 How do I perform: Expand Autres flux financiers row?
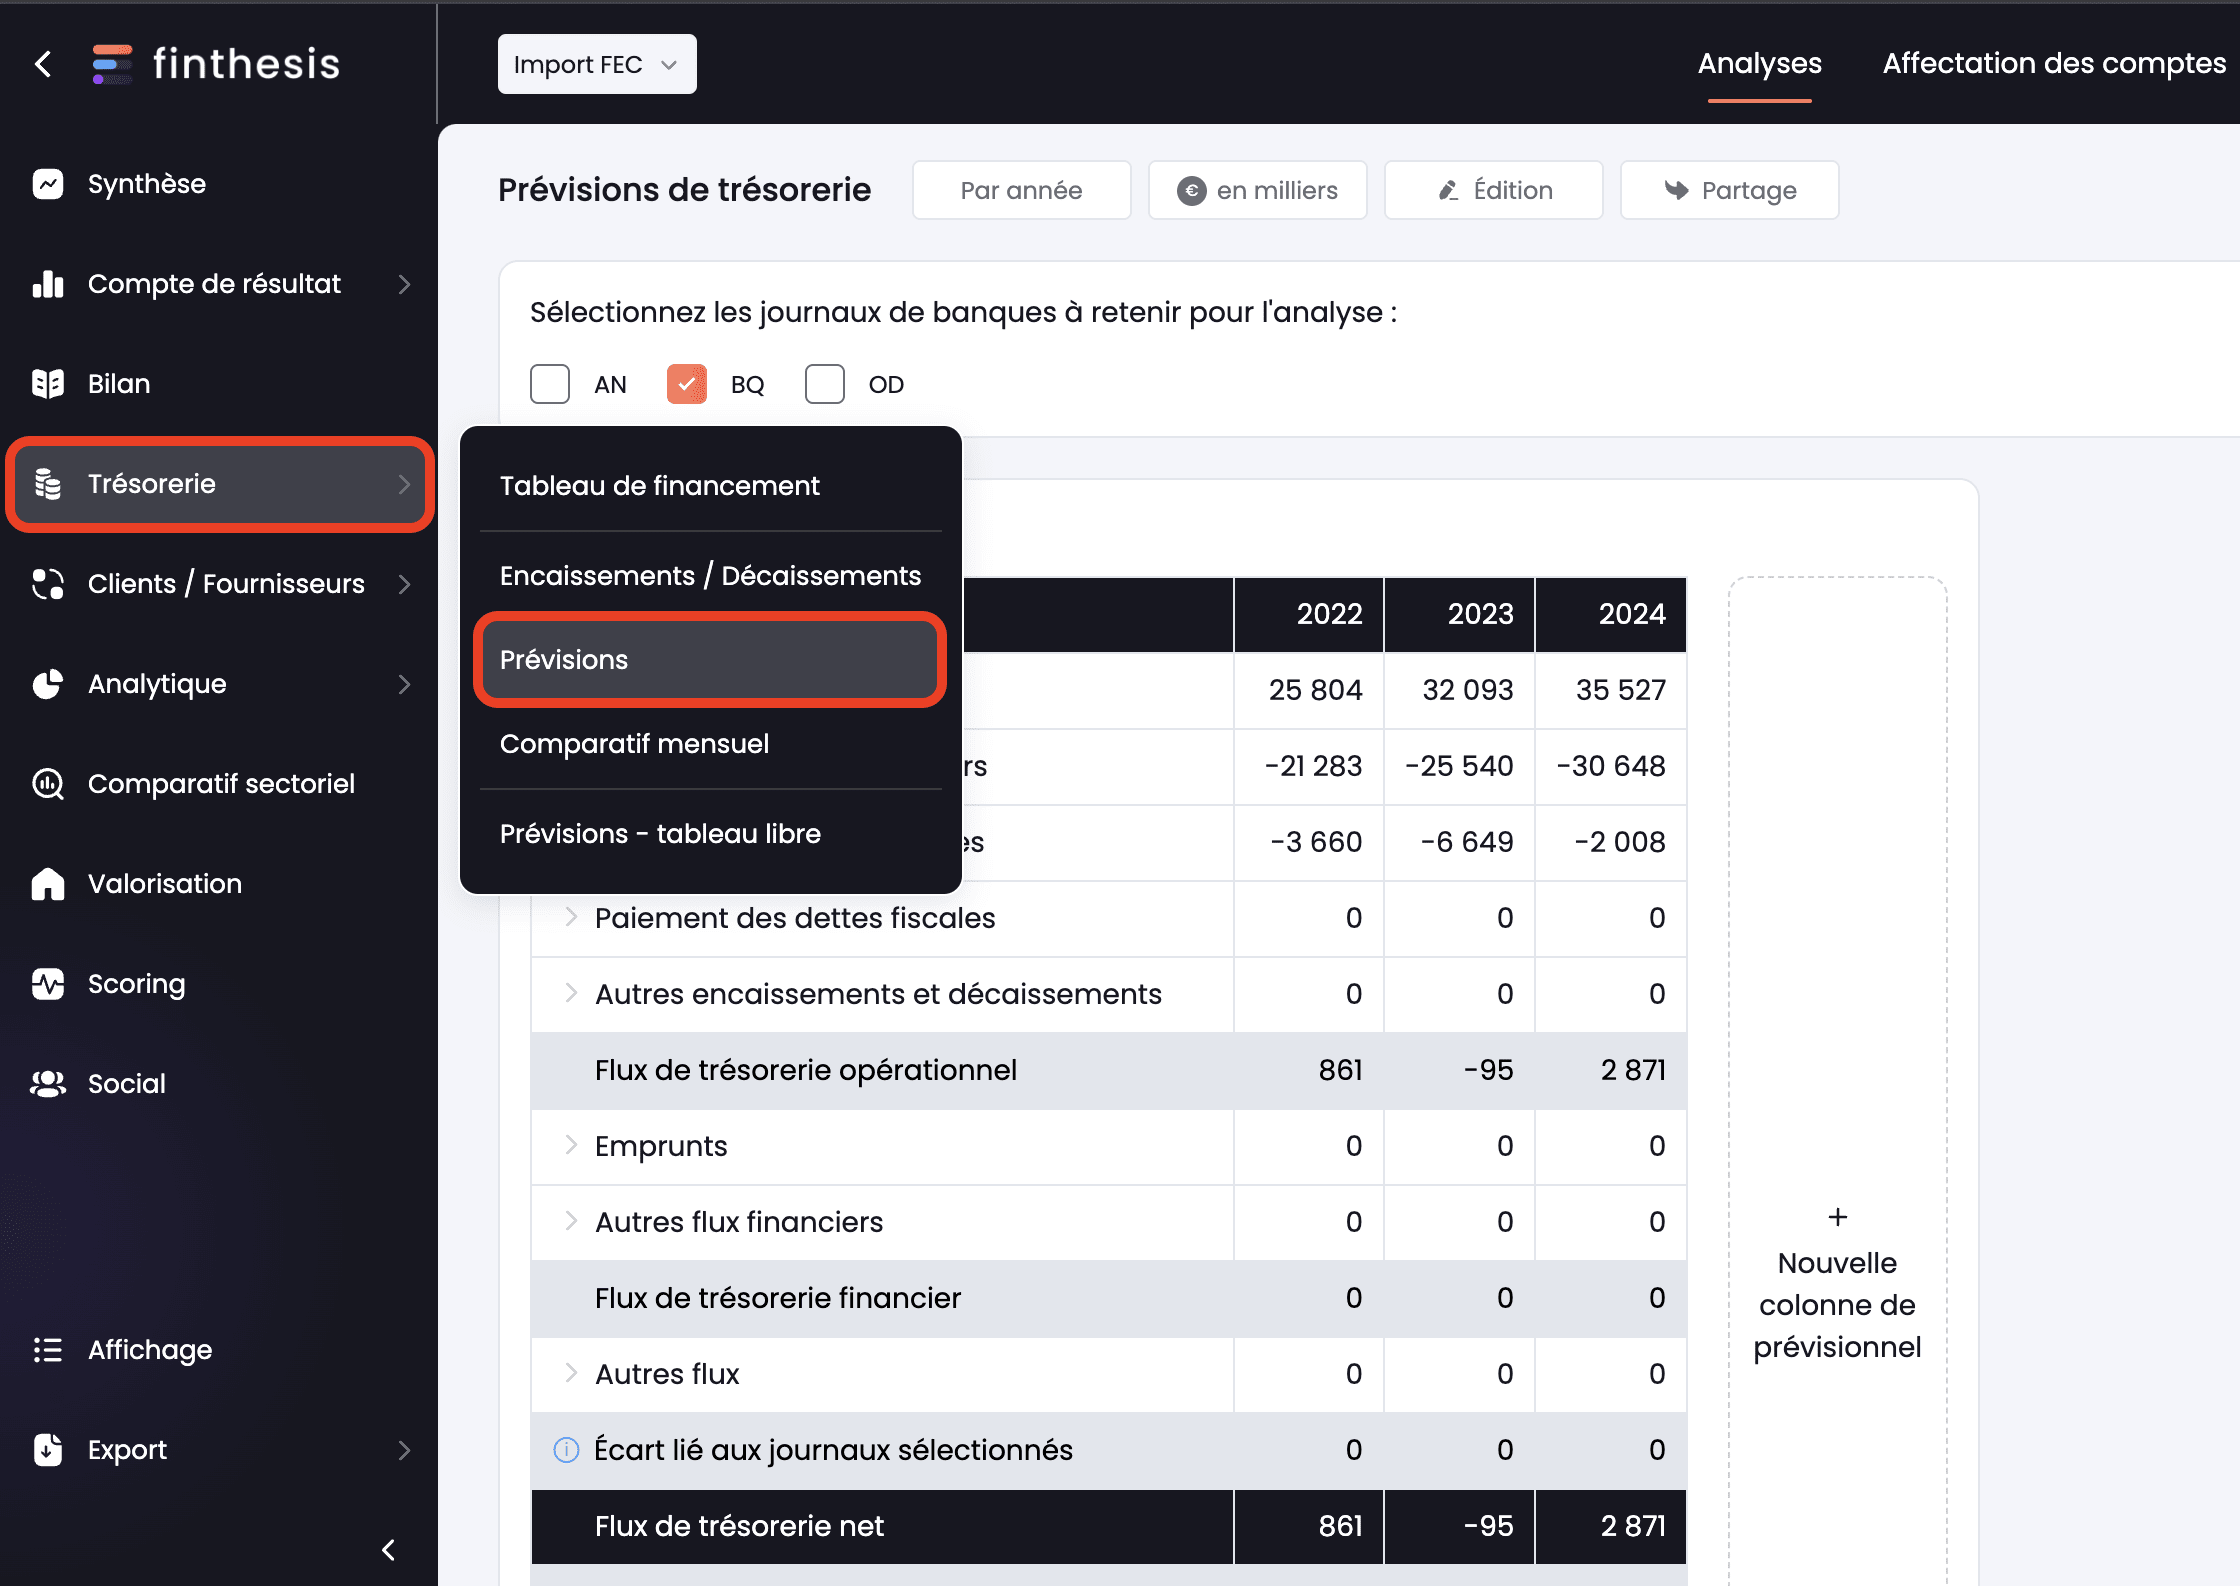[x=571, y=1221]
